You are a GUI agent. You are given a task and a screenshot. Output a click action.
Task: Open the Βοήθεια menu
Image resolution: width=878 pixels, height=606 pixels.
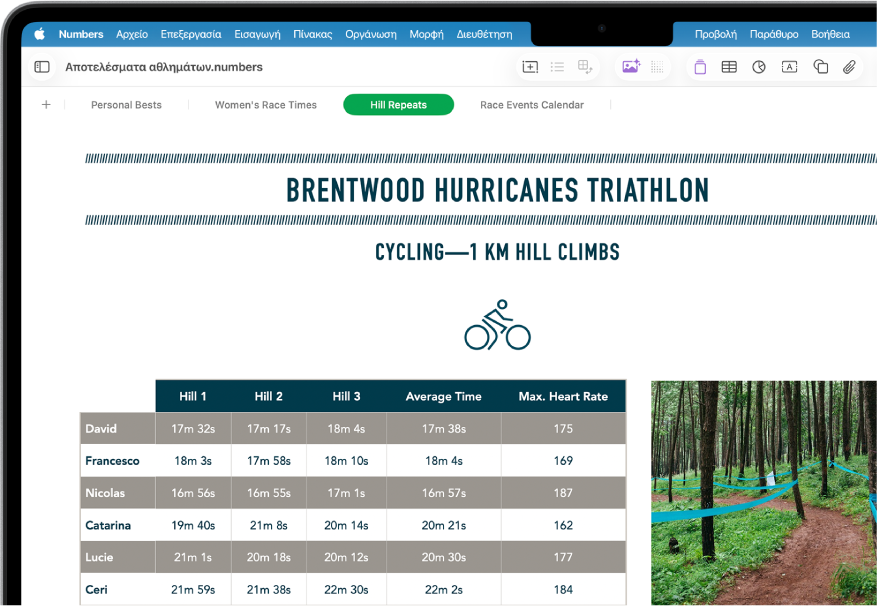click(x=830, y=34)
